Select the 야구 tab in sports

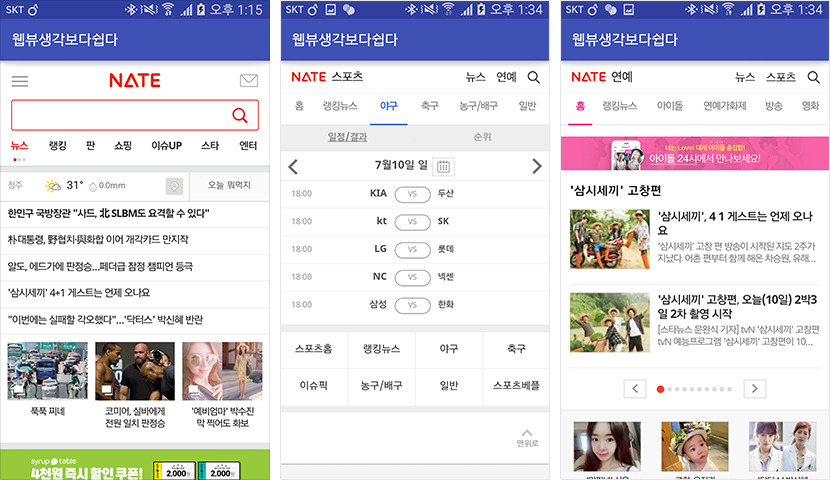(389, 106)
